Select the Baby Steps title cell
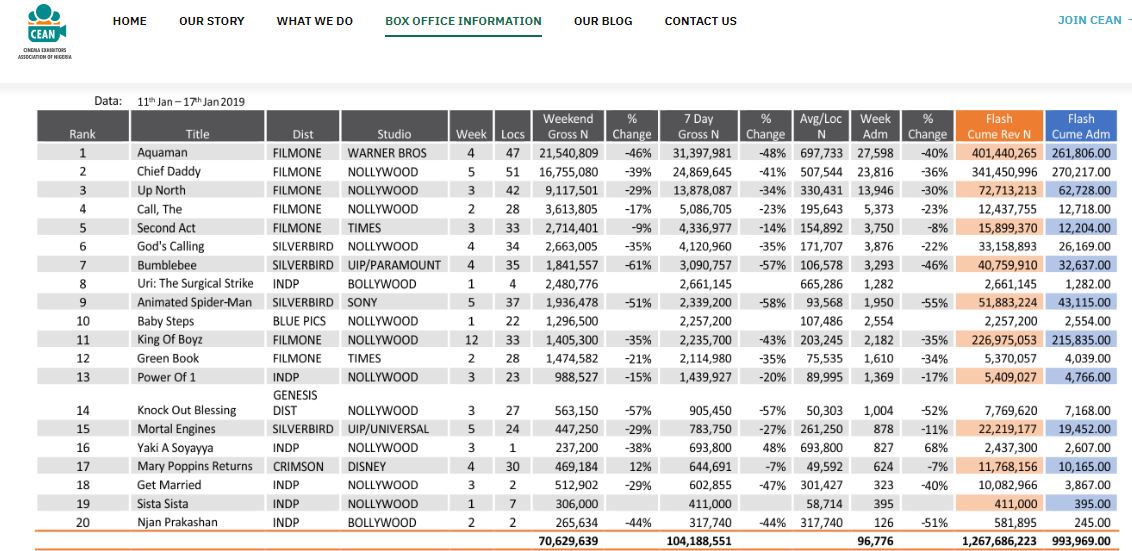Screen dimensions: 1132x551 tap(165, 321)
